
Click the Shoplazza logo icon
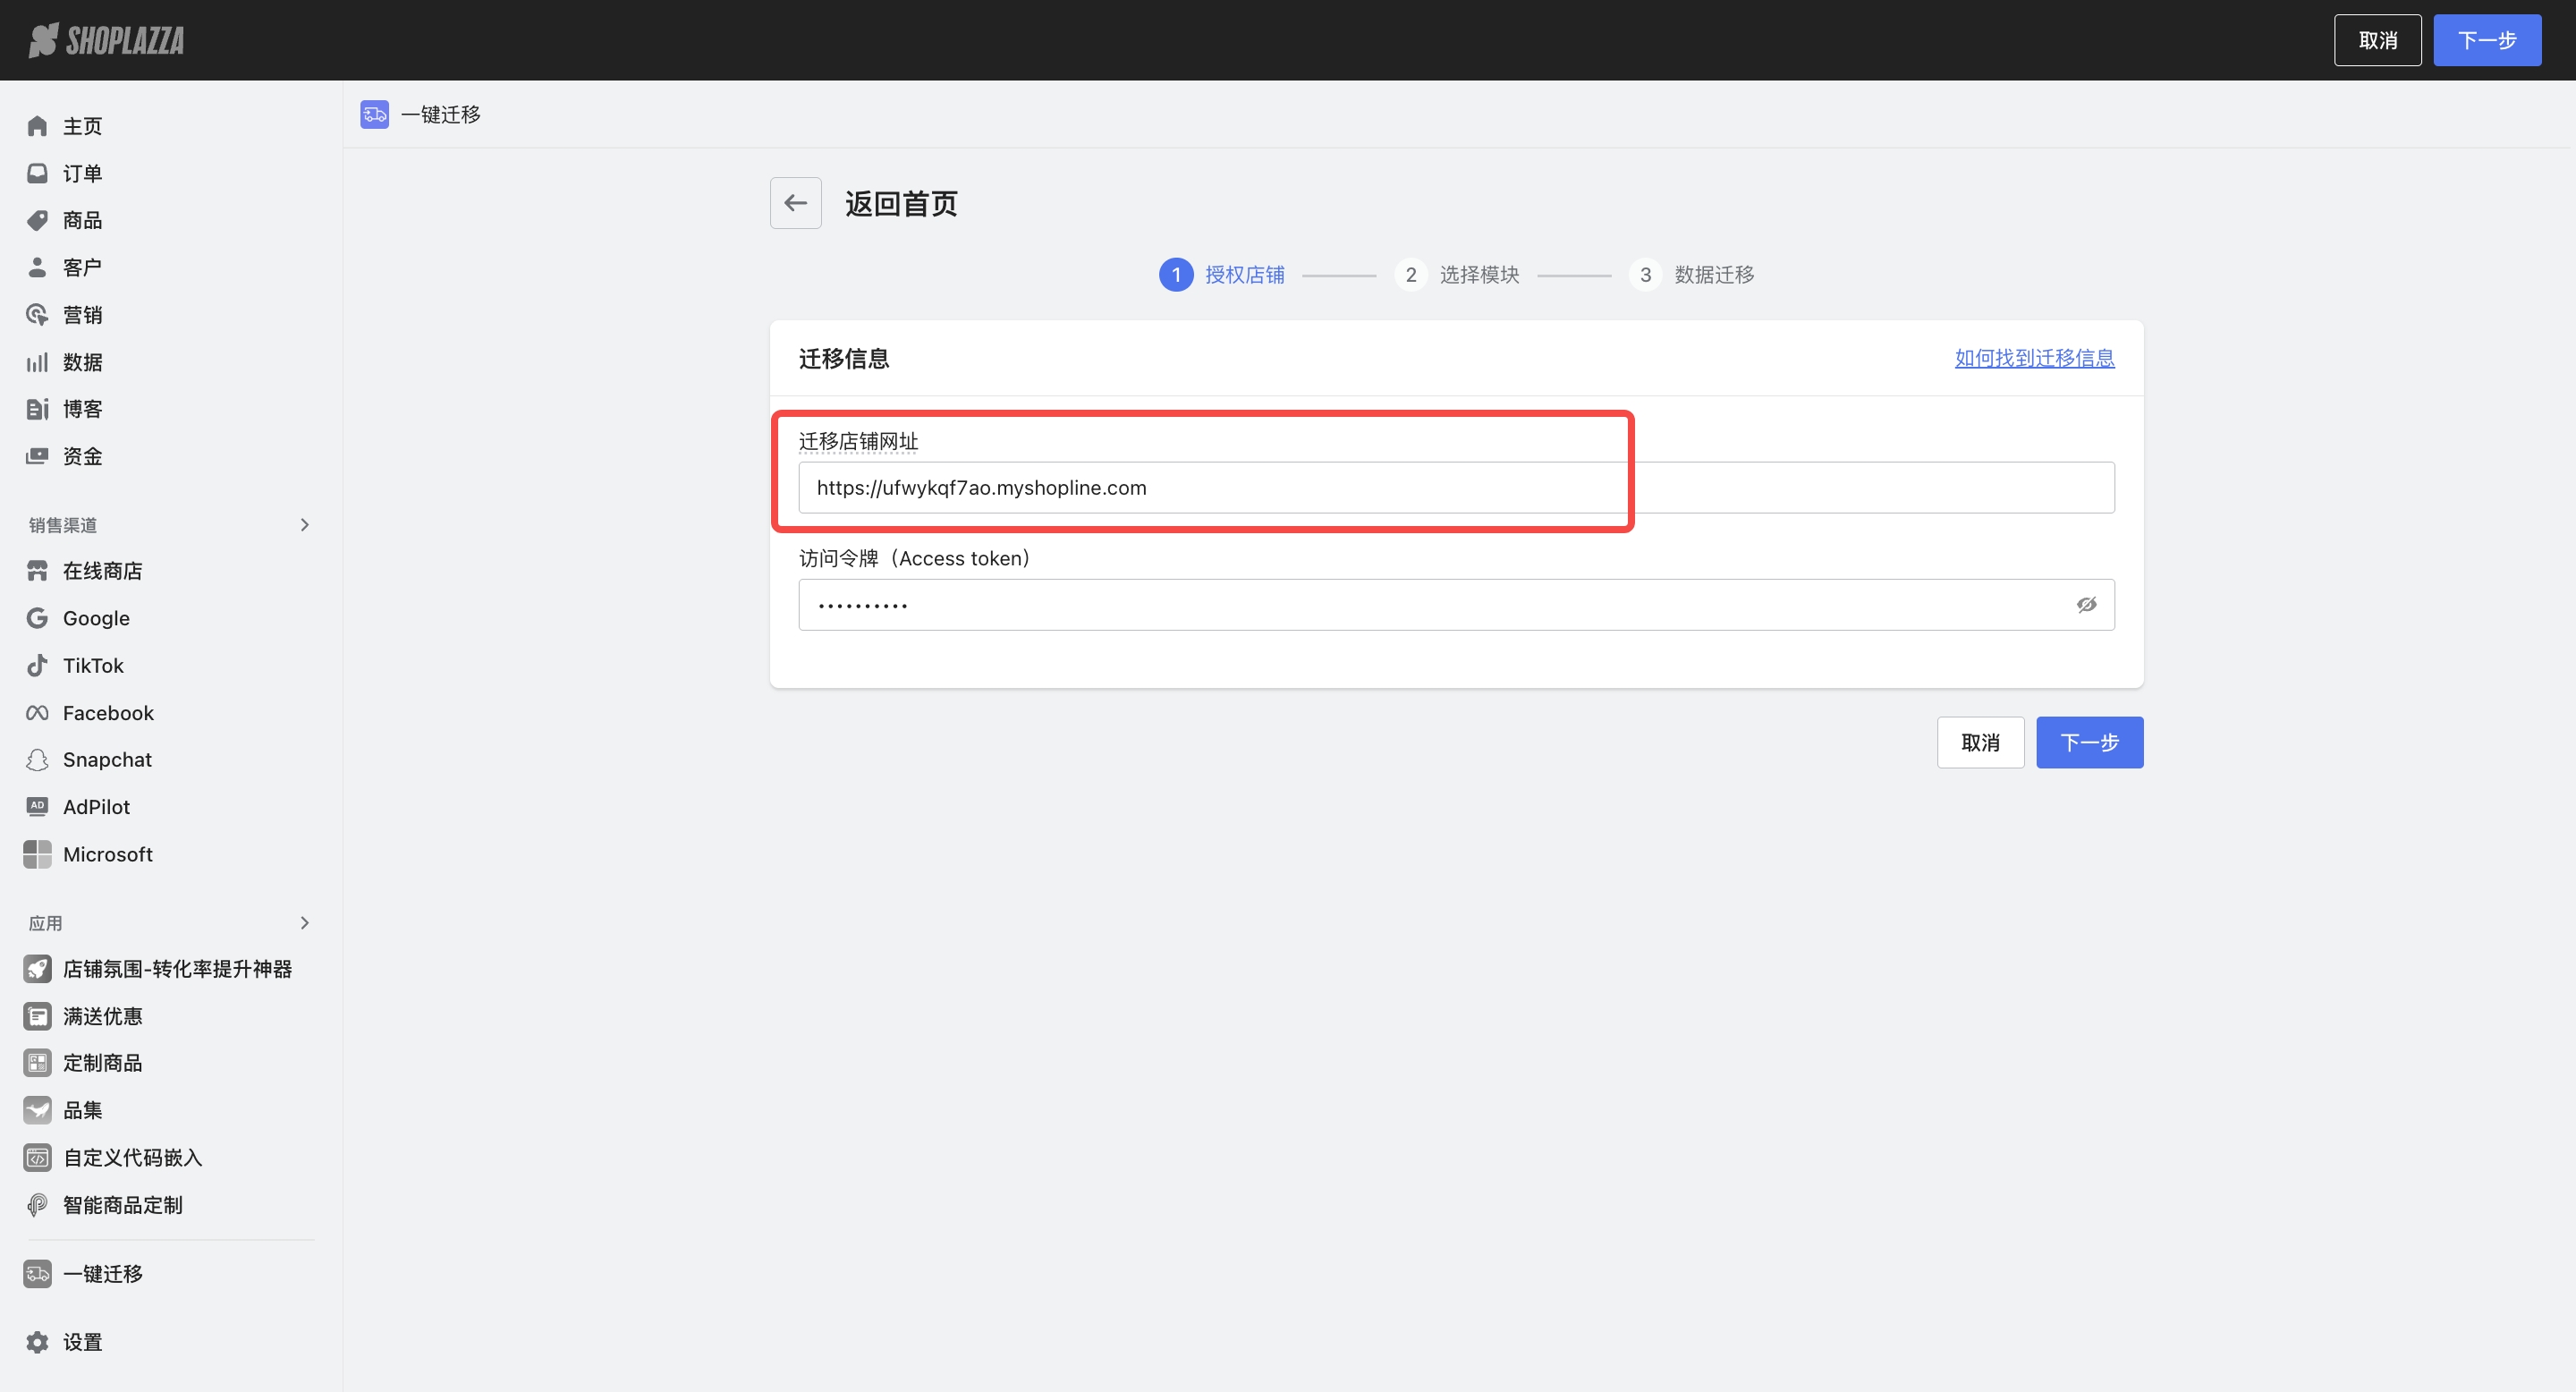(x=43, y=40)
